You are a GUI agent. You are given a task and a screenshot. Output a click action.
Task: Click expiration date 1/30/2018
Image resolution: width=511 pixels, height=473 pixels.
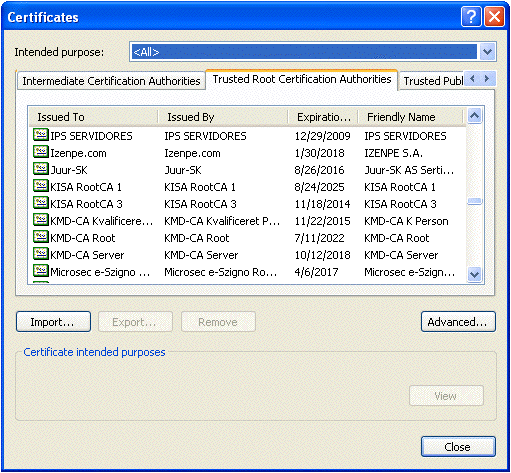(x=319, y=153)
